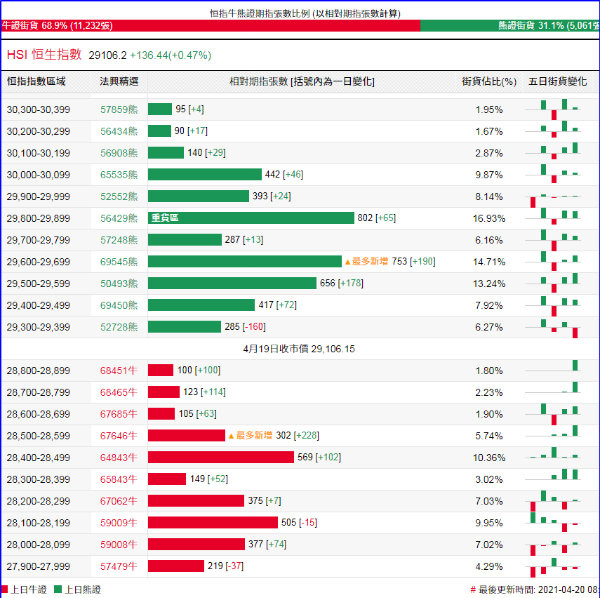Click the 法興精選 column header
The width and height of the screenshot is (600, 598).
(119, 81)
